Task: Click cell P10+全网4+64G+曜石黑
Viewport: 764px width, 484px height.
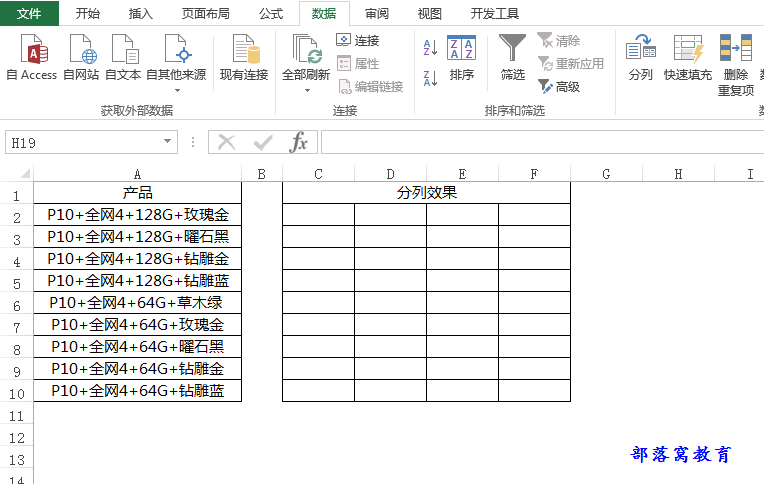Action: tap(137, 347)
